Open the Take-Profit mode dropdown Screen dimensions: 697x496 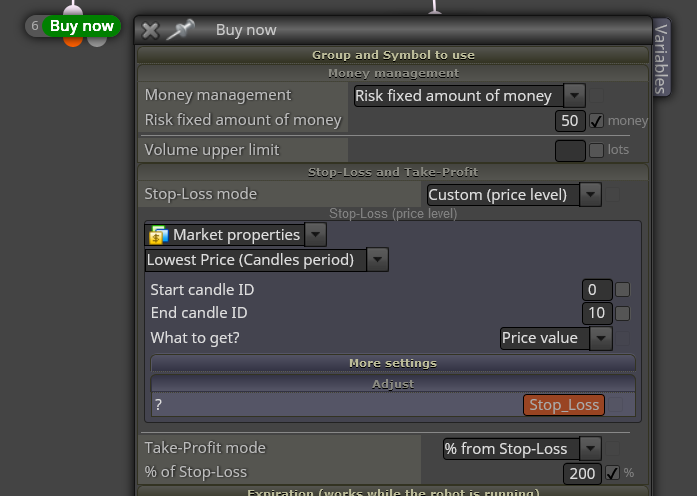[x=522, y=448]
